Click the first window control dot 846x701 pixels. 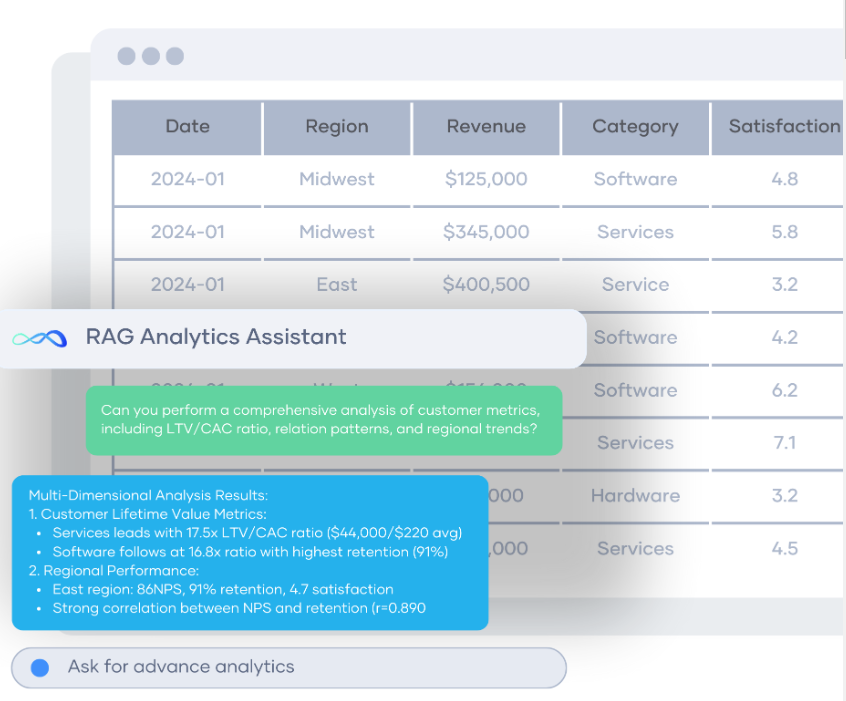(126, 56)
